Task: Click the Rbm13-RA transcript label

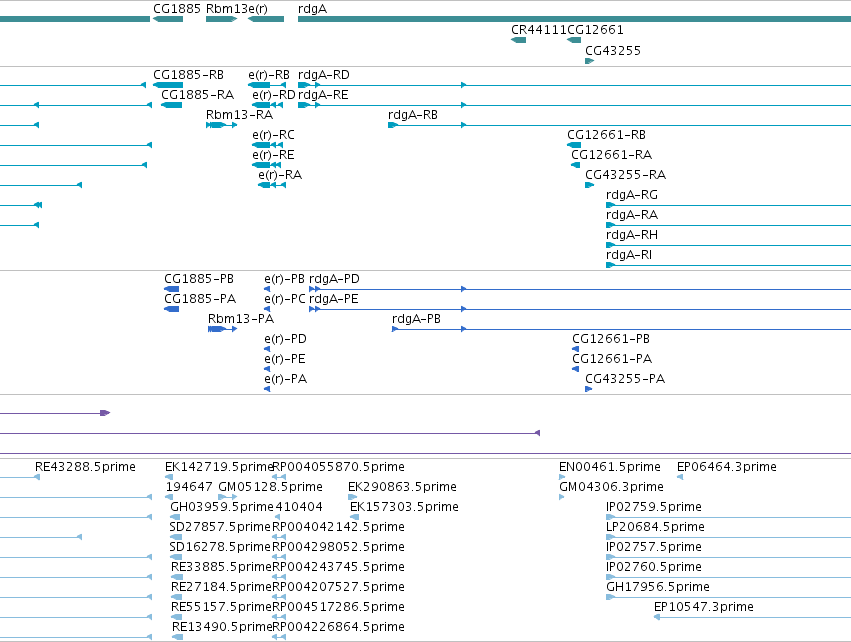Action: point(239,115)
